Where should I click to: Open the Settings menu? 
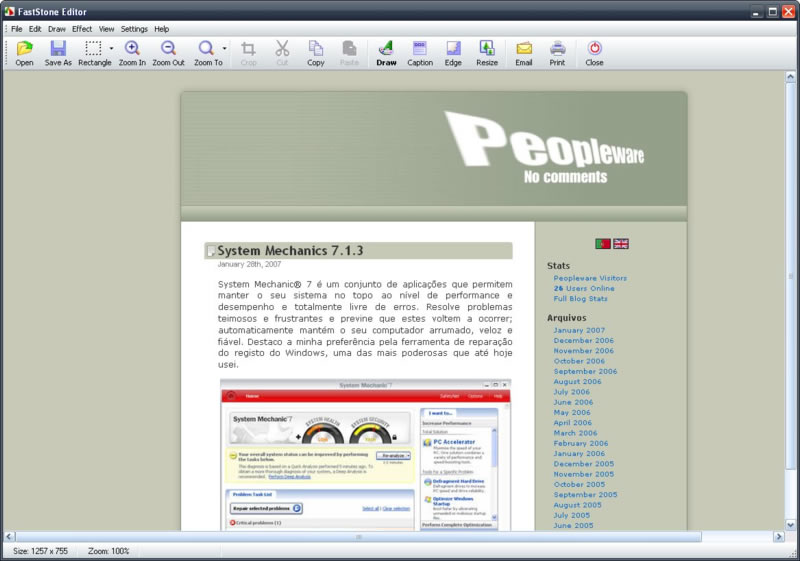134,29
